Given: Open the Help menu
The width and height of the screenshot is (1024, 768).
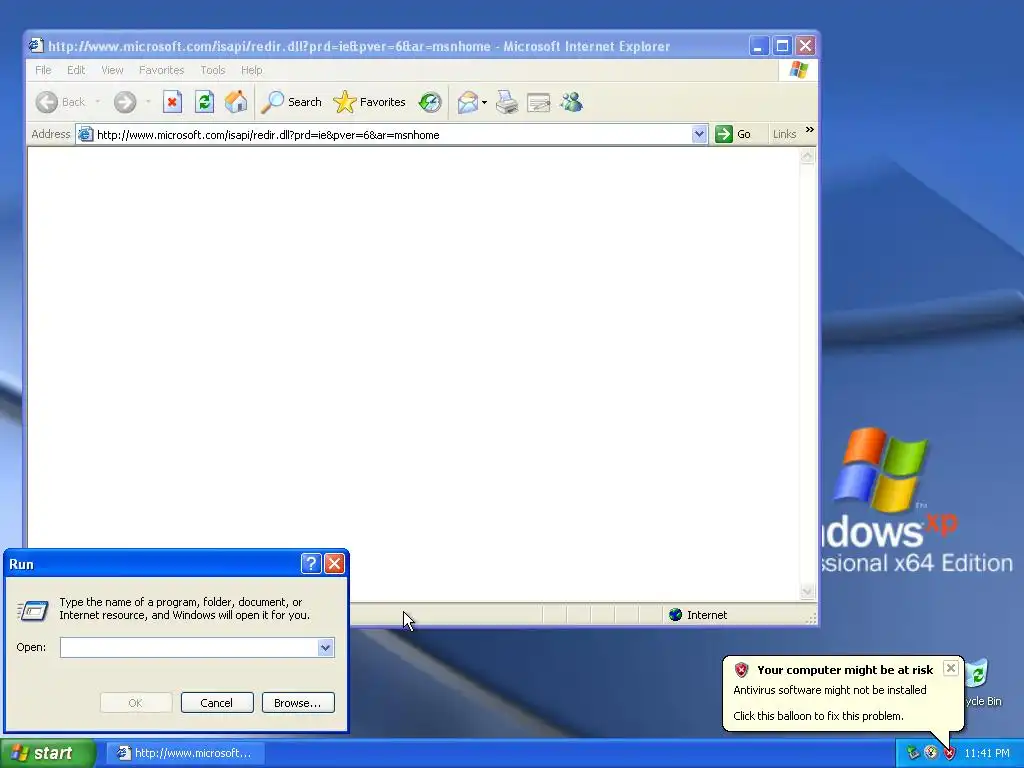Looking at the screenshot, I should [251, 70].
